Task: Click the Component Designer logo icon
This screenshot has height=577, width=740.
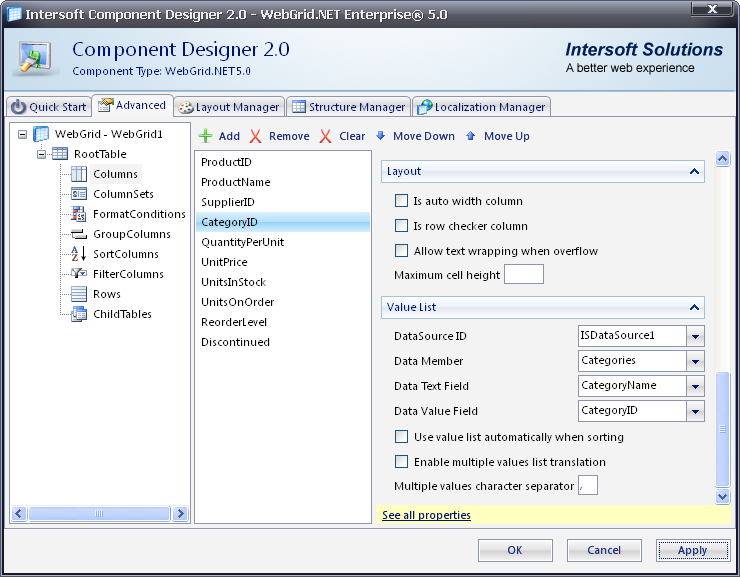Action: 35,58
